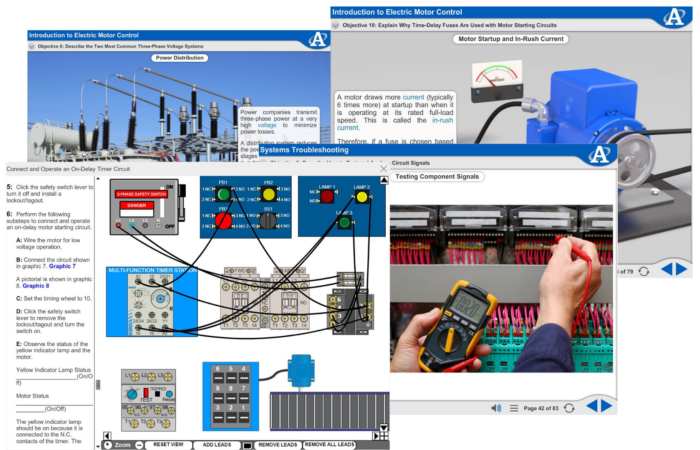
Task: Go to previous page in Systems Troubleshooting
Action: 592,406
